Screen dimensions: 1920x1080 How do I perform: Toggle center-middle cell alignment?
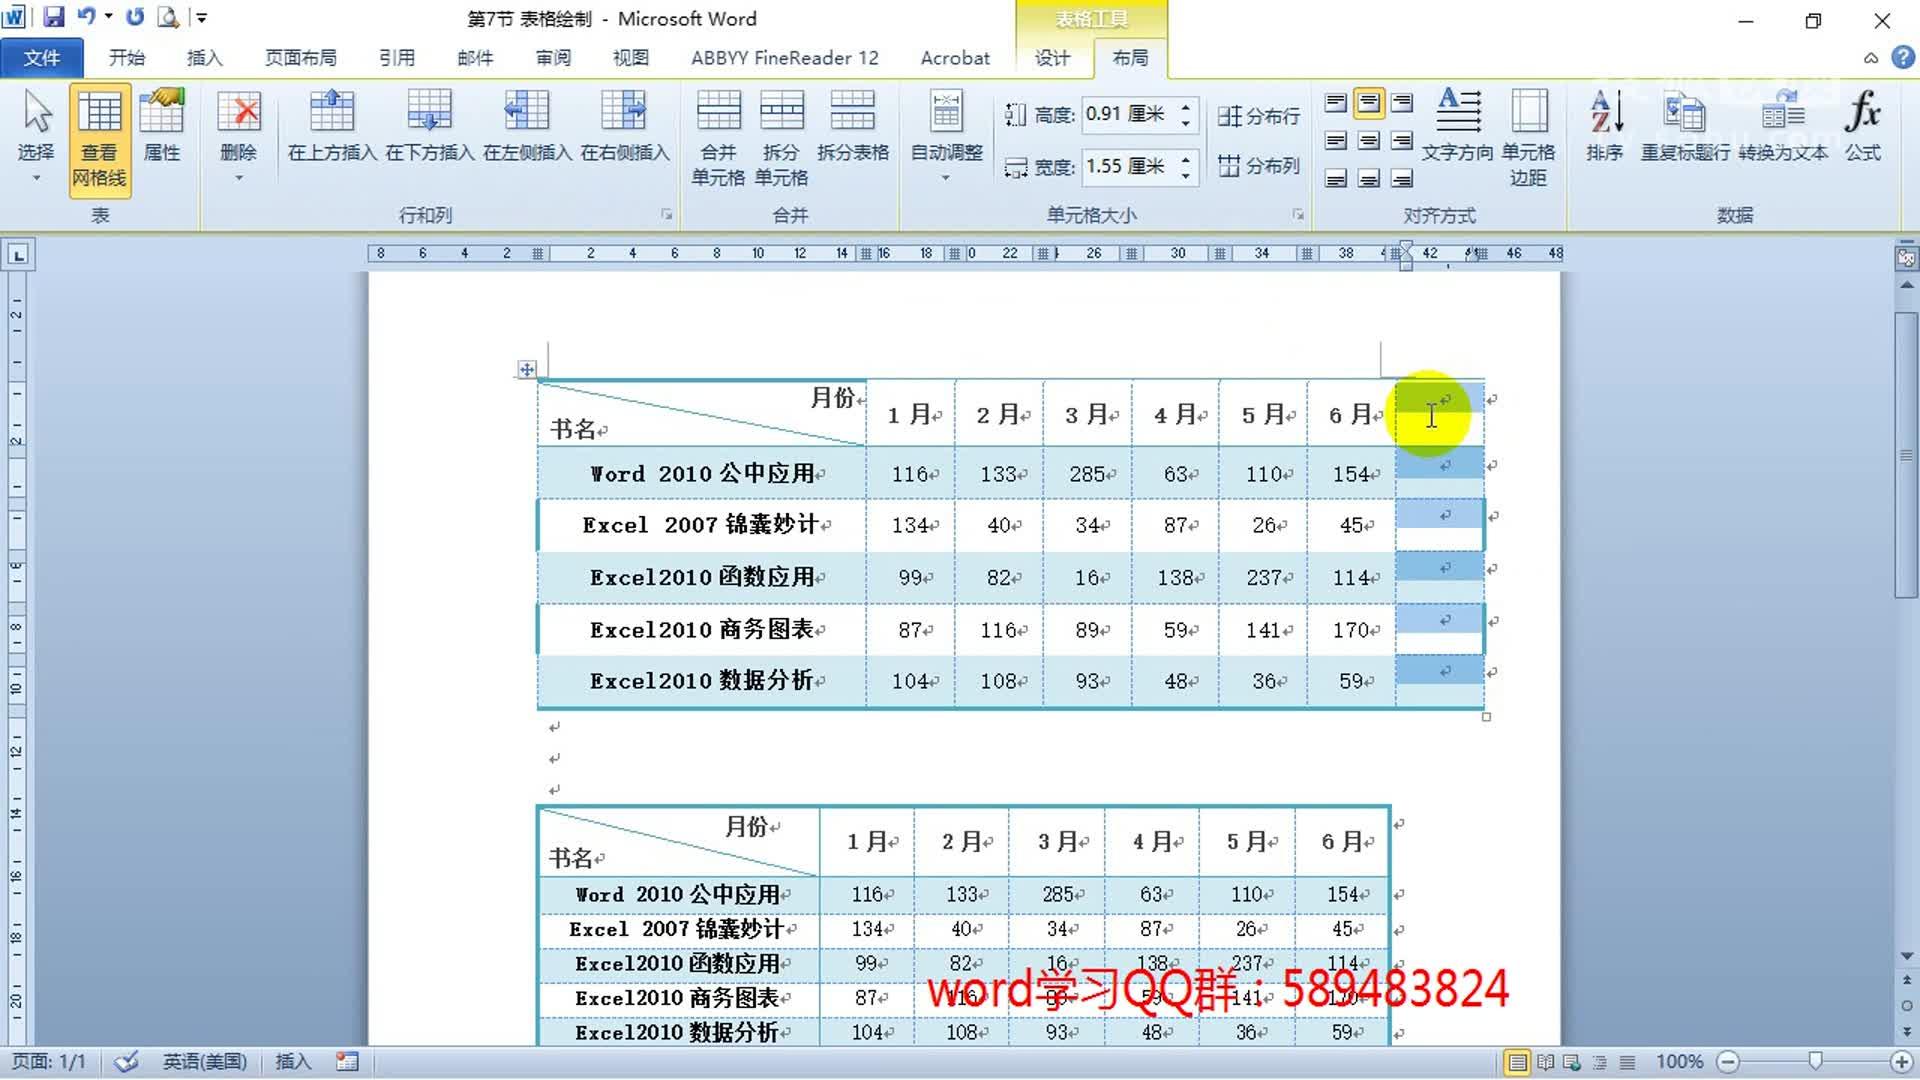coord(1368,141)
